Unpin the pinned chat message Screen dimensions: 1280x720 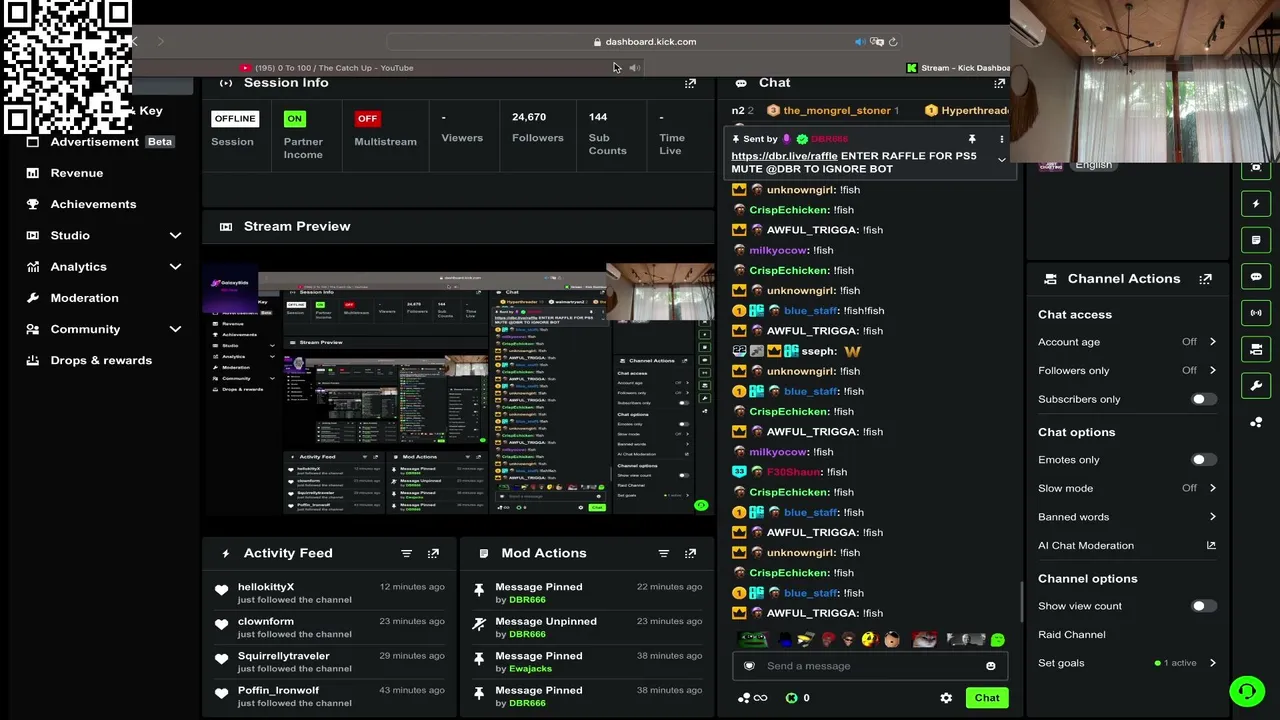coord(971,139)
